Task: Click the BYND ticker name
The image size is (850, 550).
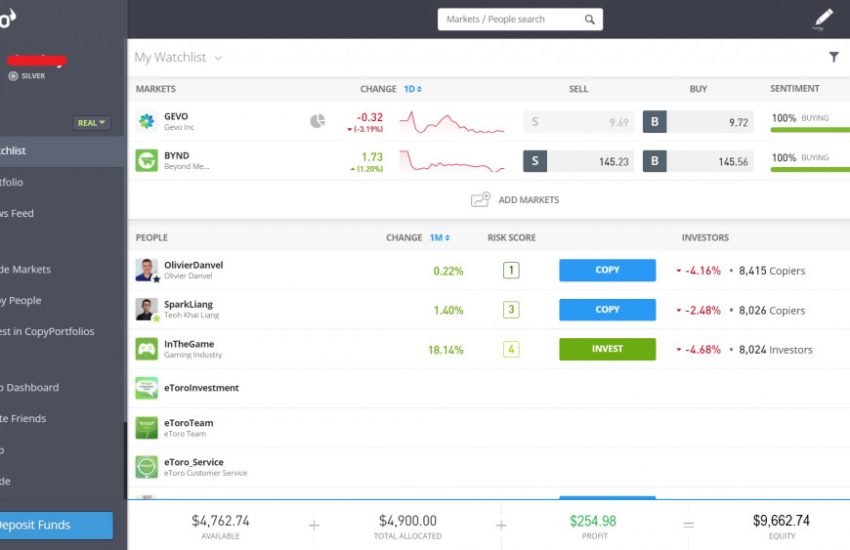Action: pos(177,156)
